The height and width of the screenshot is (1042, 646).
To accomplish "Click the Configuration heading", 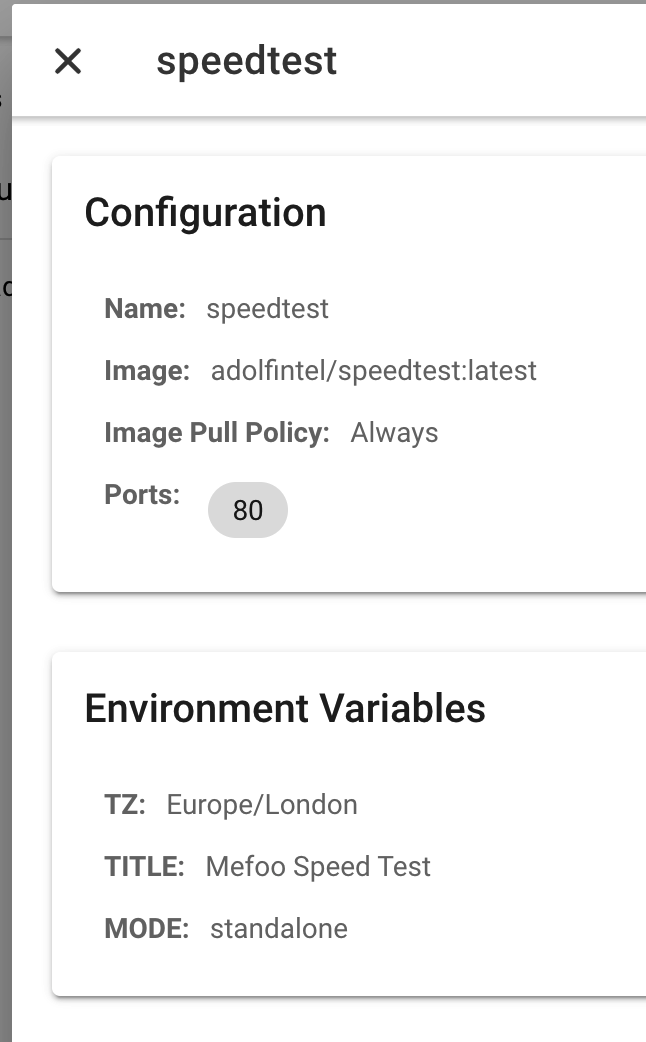I will coord(206,212).
